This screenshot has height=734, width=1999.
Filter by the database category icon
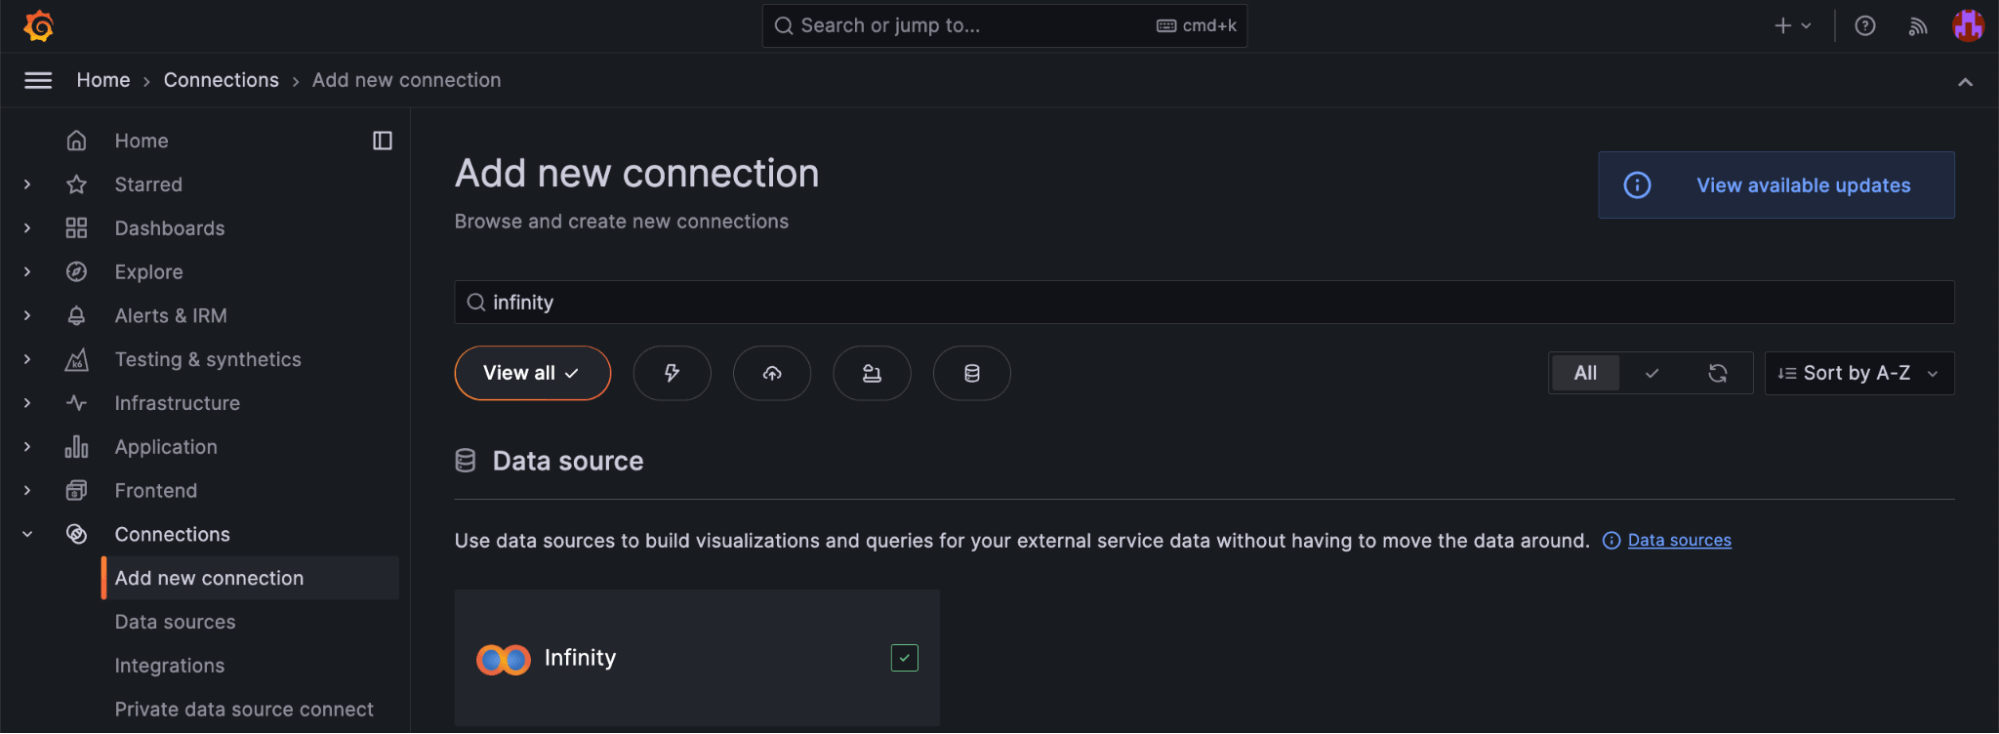(x=971, y=373)
